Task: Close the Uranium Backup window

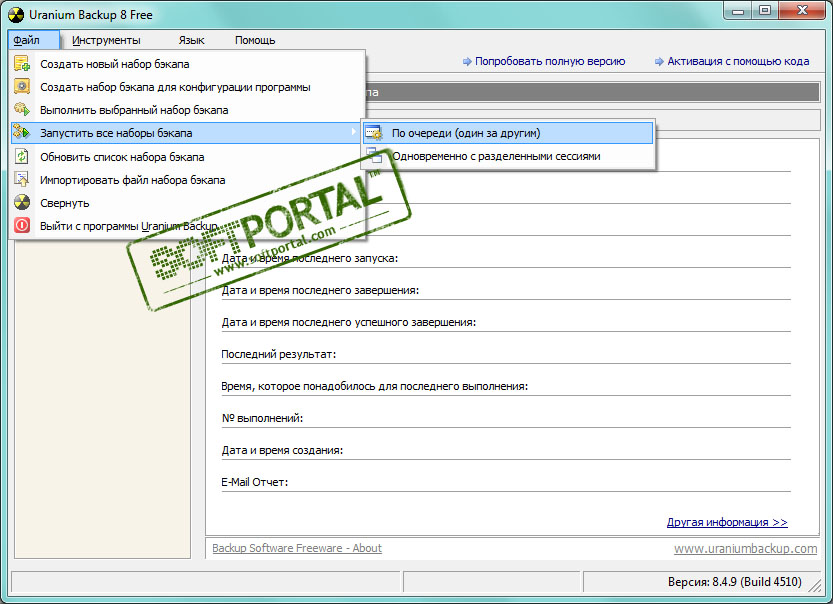Action: 802,11
